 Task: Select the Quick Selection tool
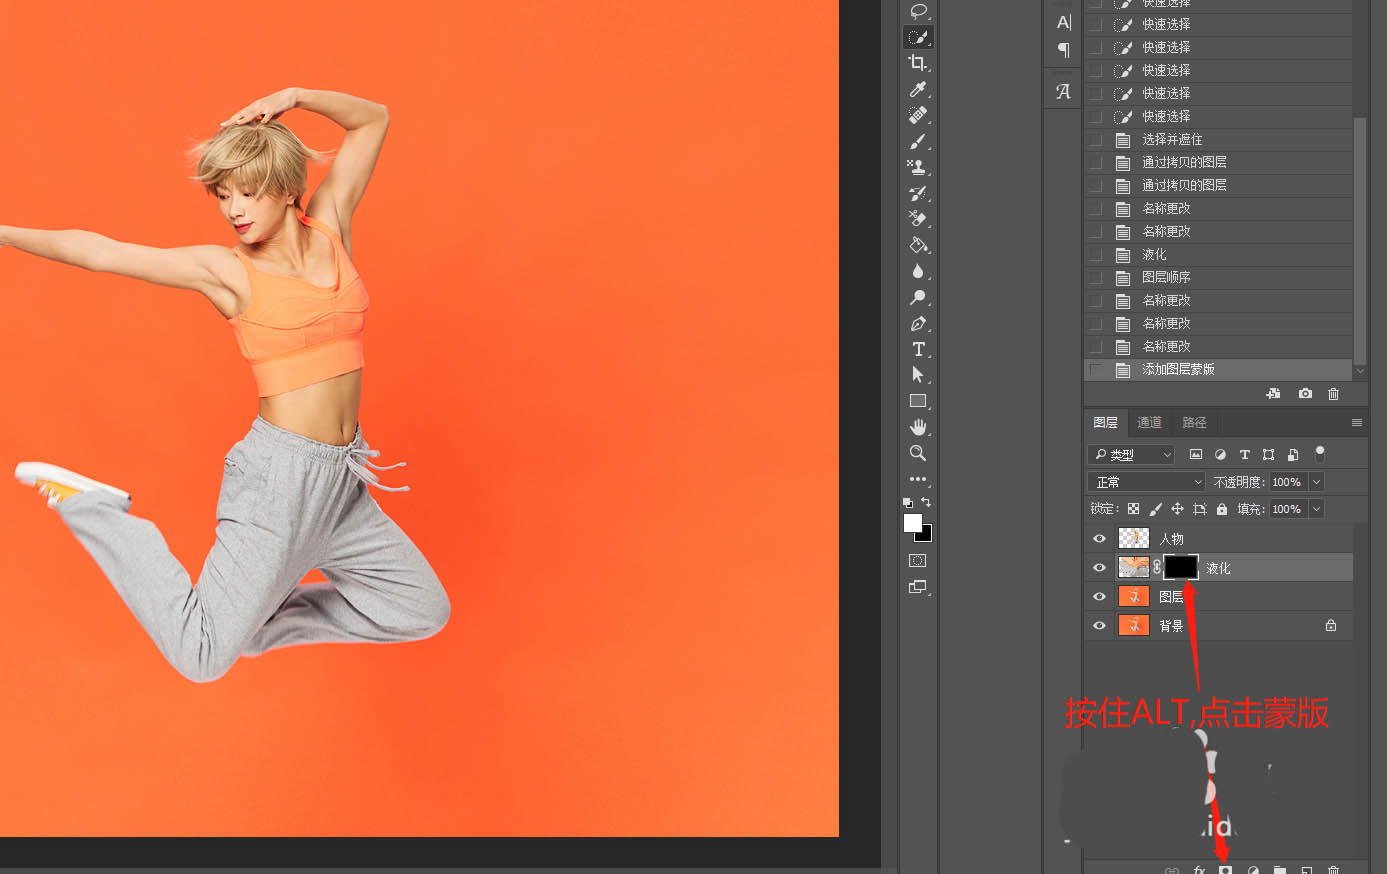pyautogui.click(x=918, y=37)
